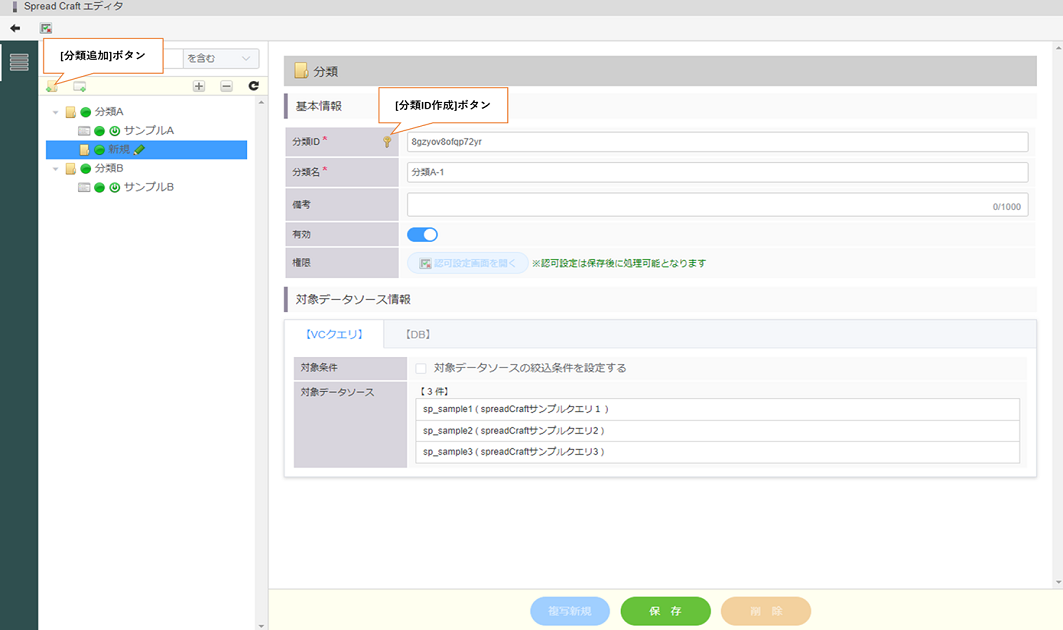Click the 分類名 input field
The image size is (1063, 630).
717,172
